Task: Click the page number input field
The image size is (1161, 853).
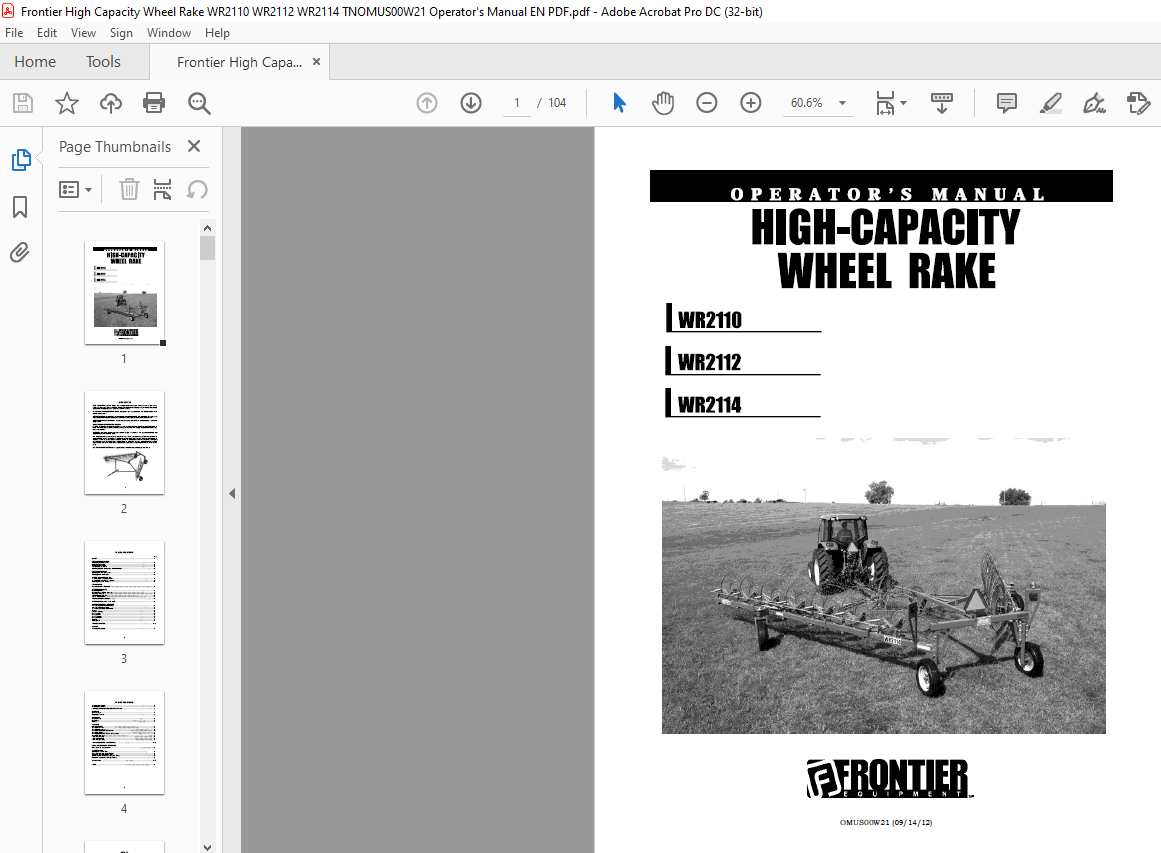Action: coord(517,103)
